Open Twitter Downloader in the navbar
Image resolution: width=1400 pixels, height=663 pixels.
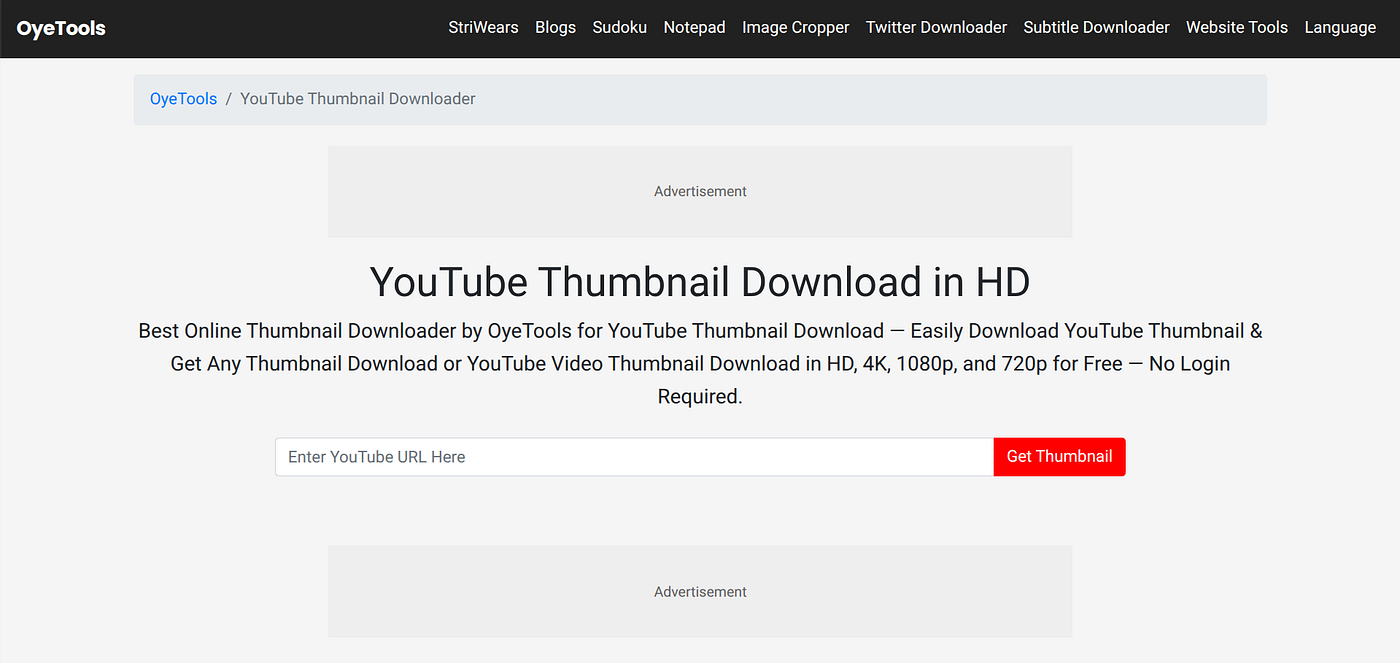click(x=936, y=28)
